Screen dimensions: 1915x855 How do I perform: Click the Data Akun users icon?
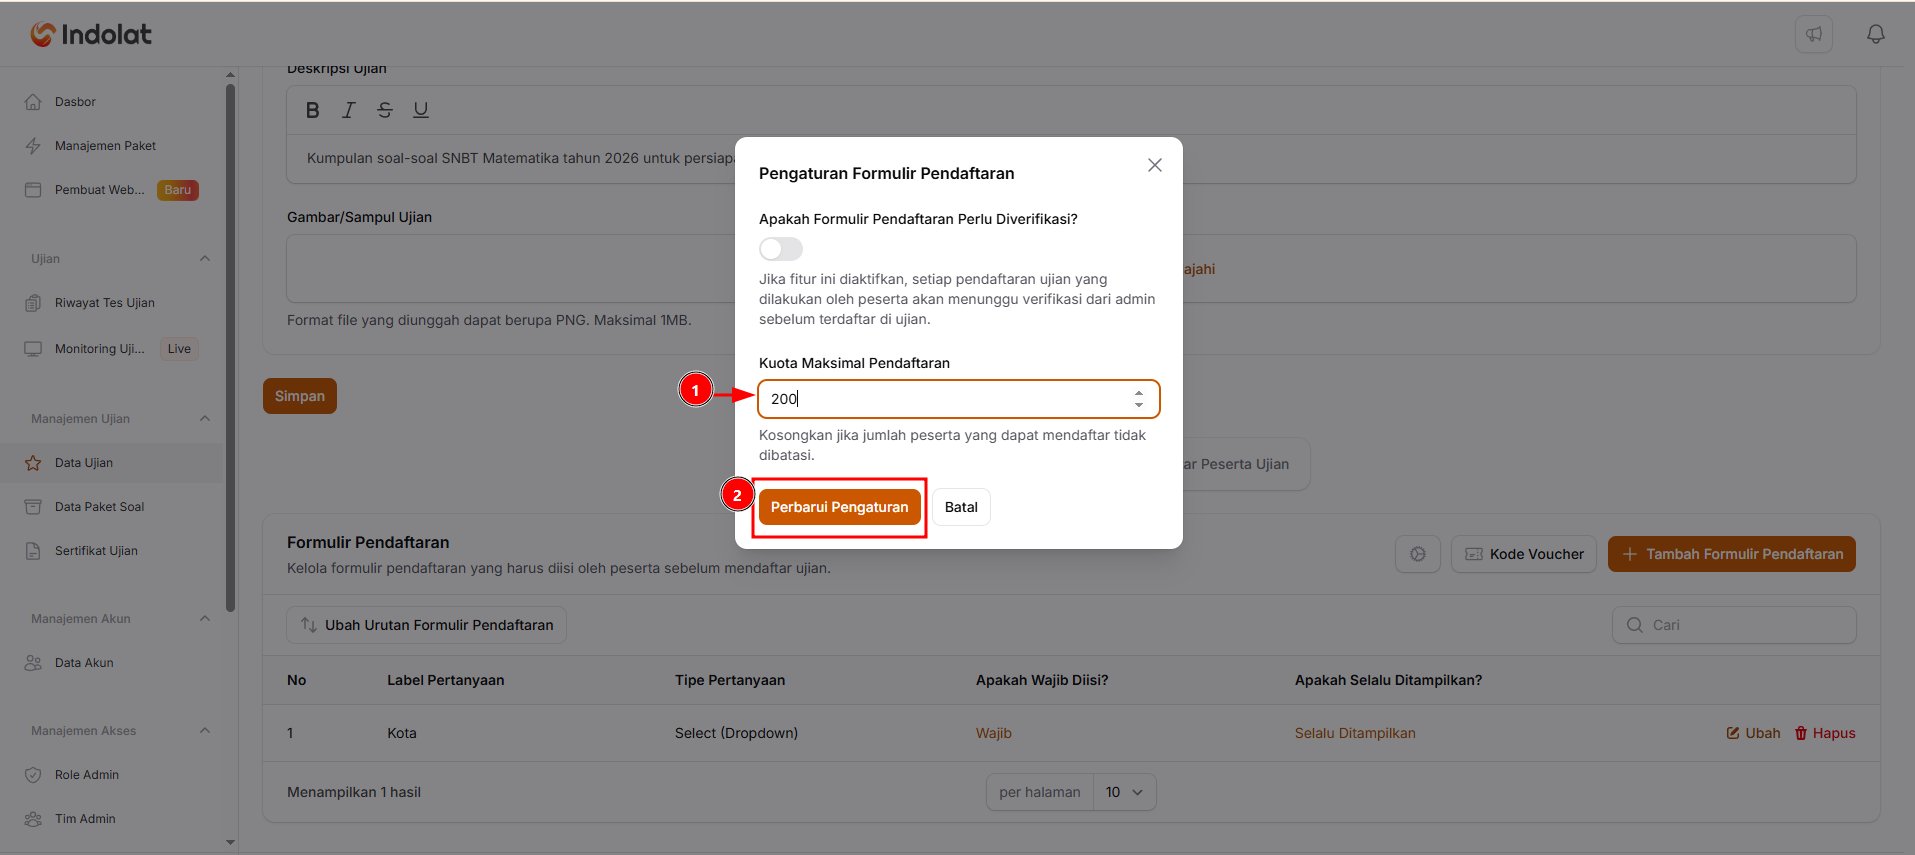33,663
